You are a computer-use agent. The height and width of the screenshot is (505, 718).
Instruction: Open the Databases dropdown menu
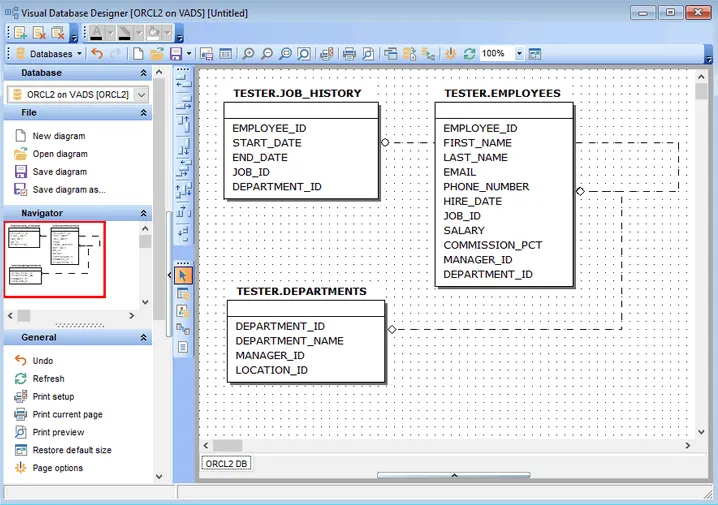pyautogui.click(x=49, y=53)
